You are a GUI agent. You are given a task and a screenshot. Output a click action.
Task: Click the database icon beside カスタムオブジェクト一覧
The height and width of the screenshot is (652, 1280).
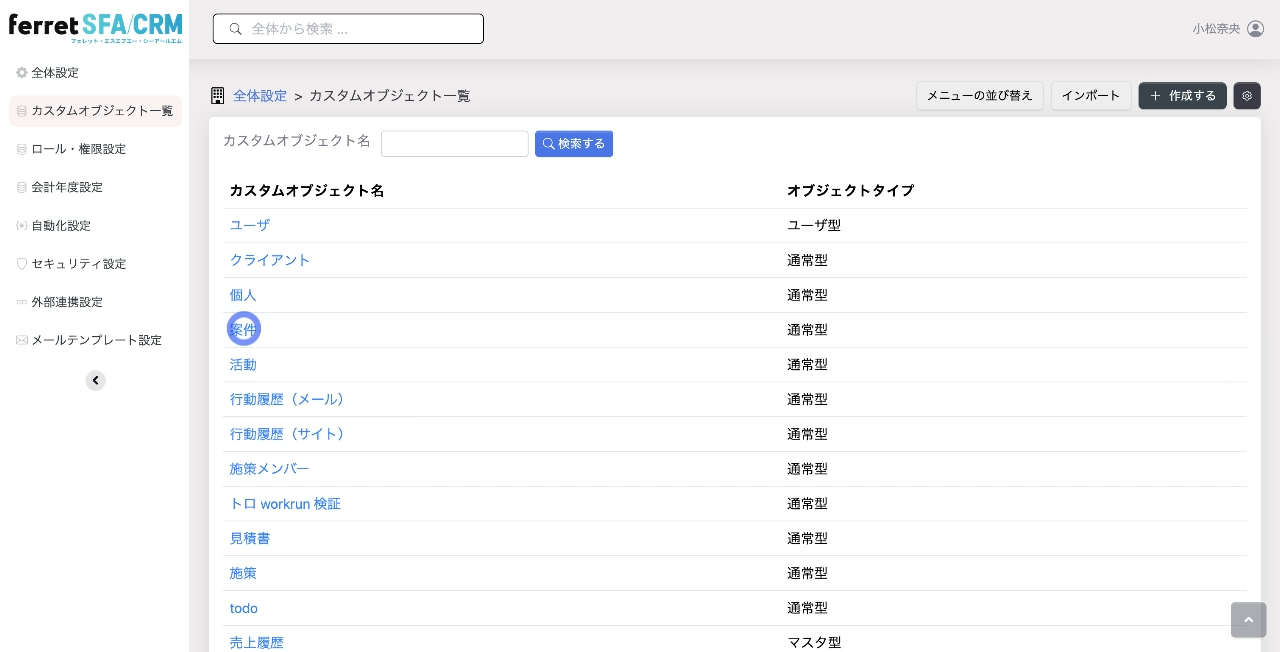pos(22,111)
